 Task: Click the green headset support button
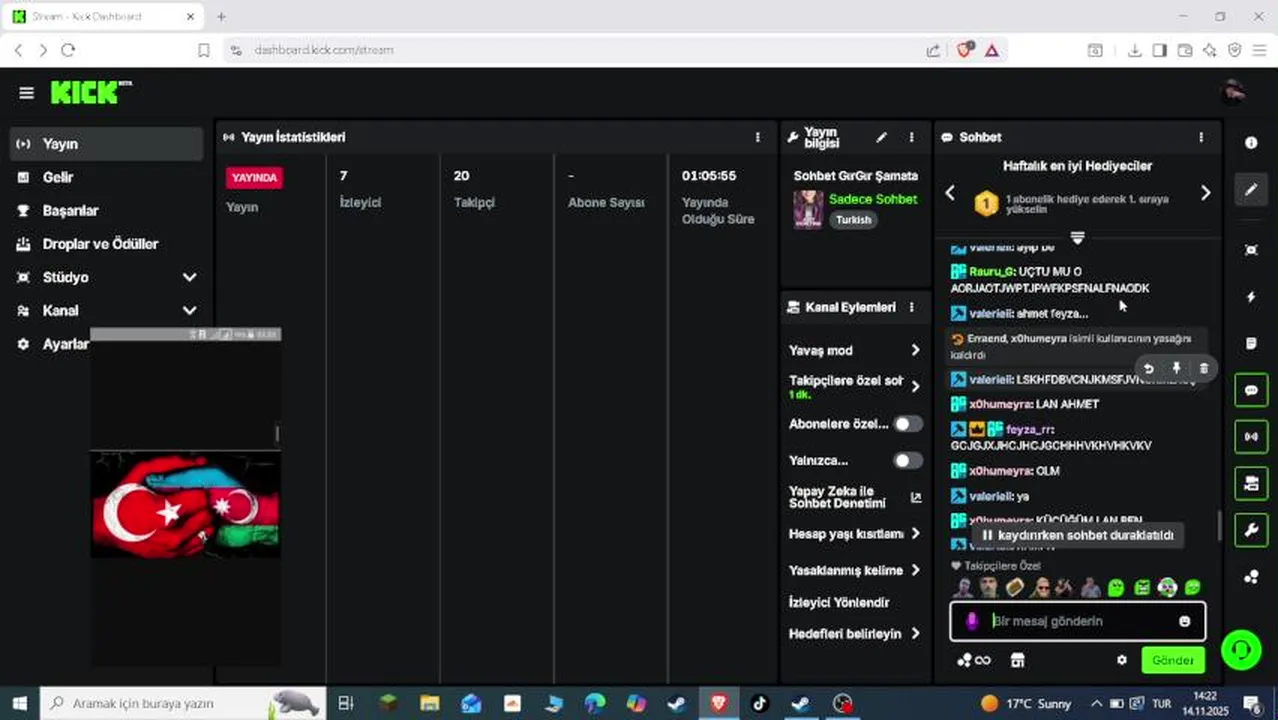1241,650
